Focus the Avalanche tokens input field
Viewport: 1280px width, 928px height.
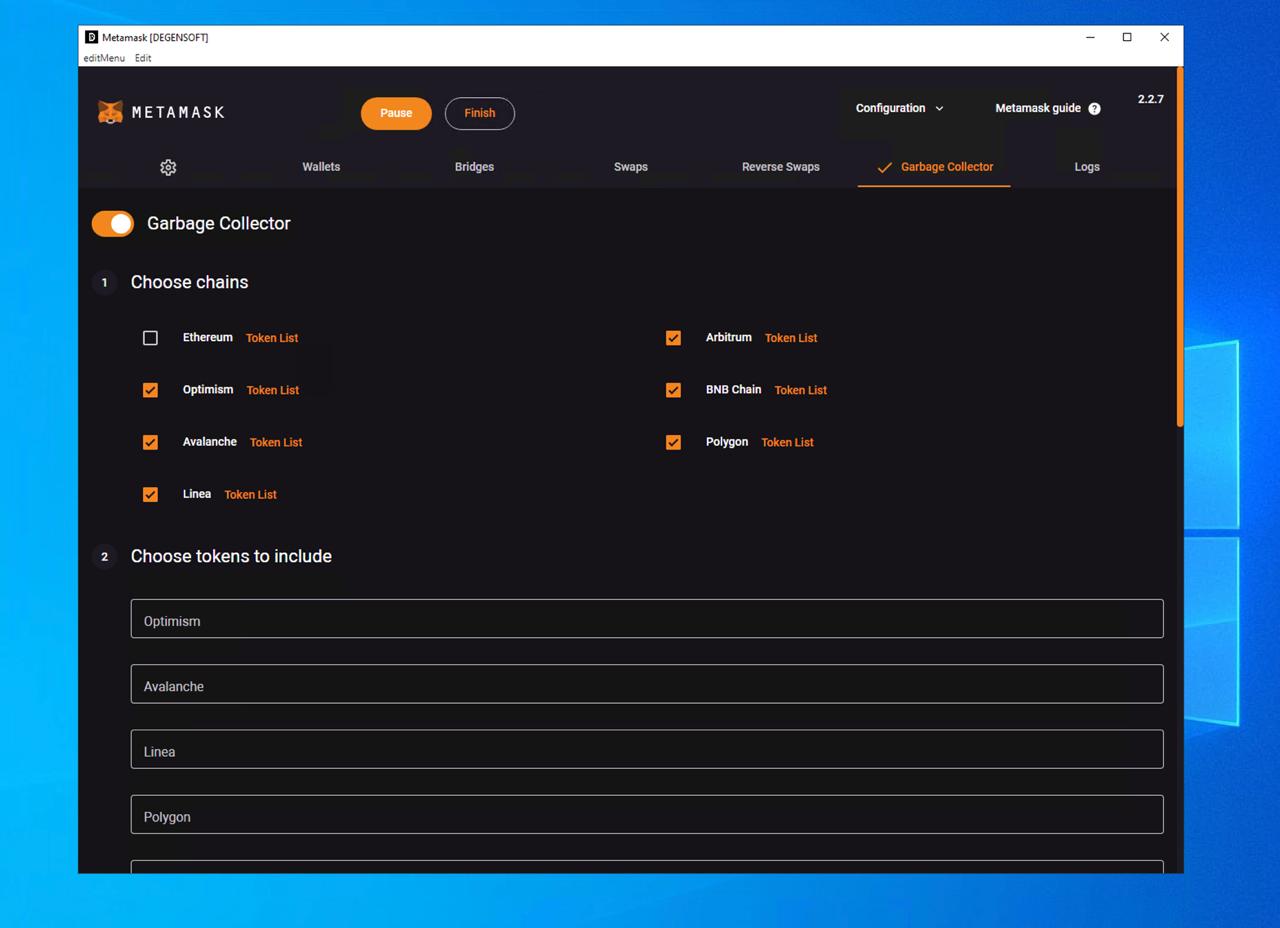(x=647, y=684)
